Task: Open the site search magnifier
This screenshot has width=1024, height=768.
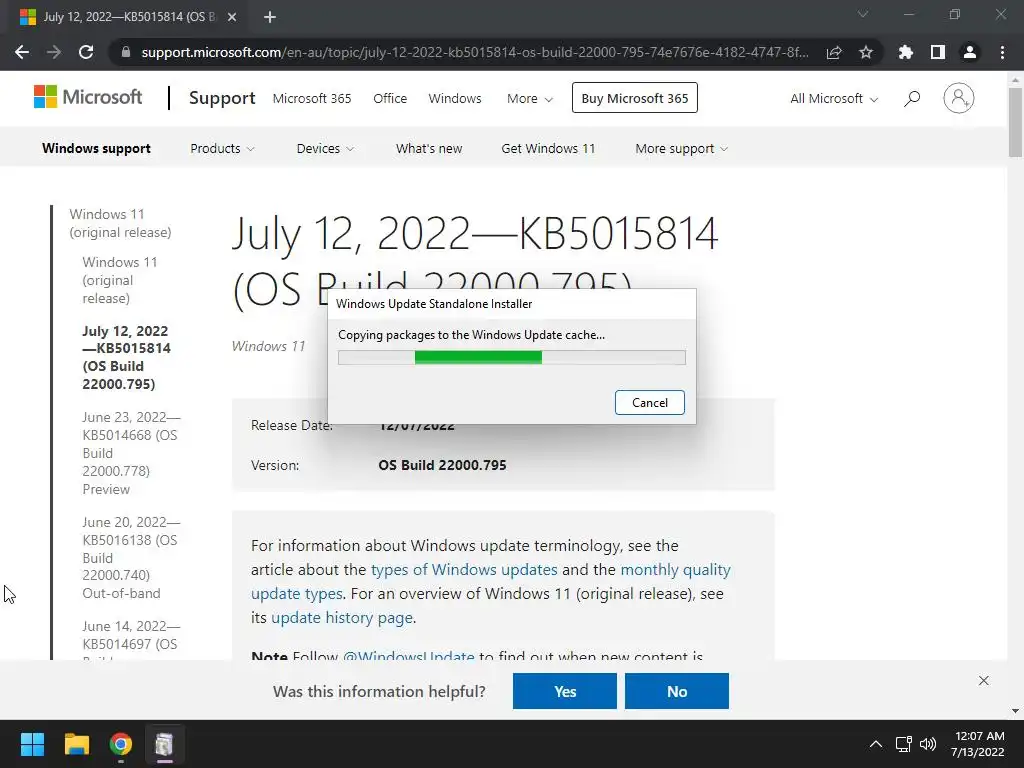Action: point(912,99)
